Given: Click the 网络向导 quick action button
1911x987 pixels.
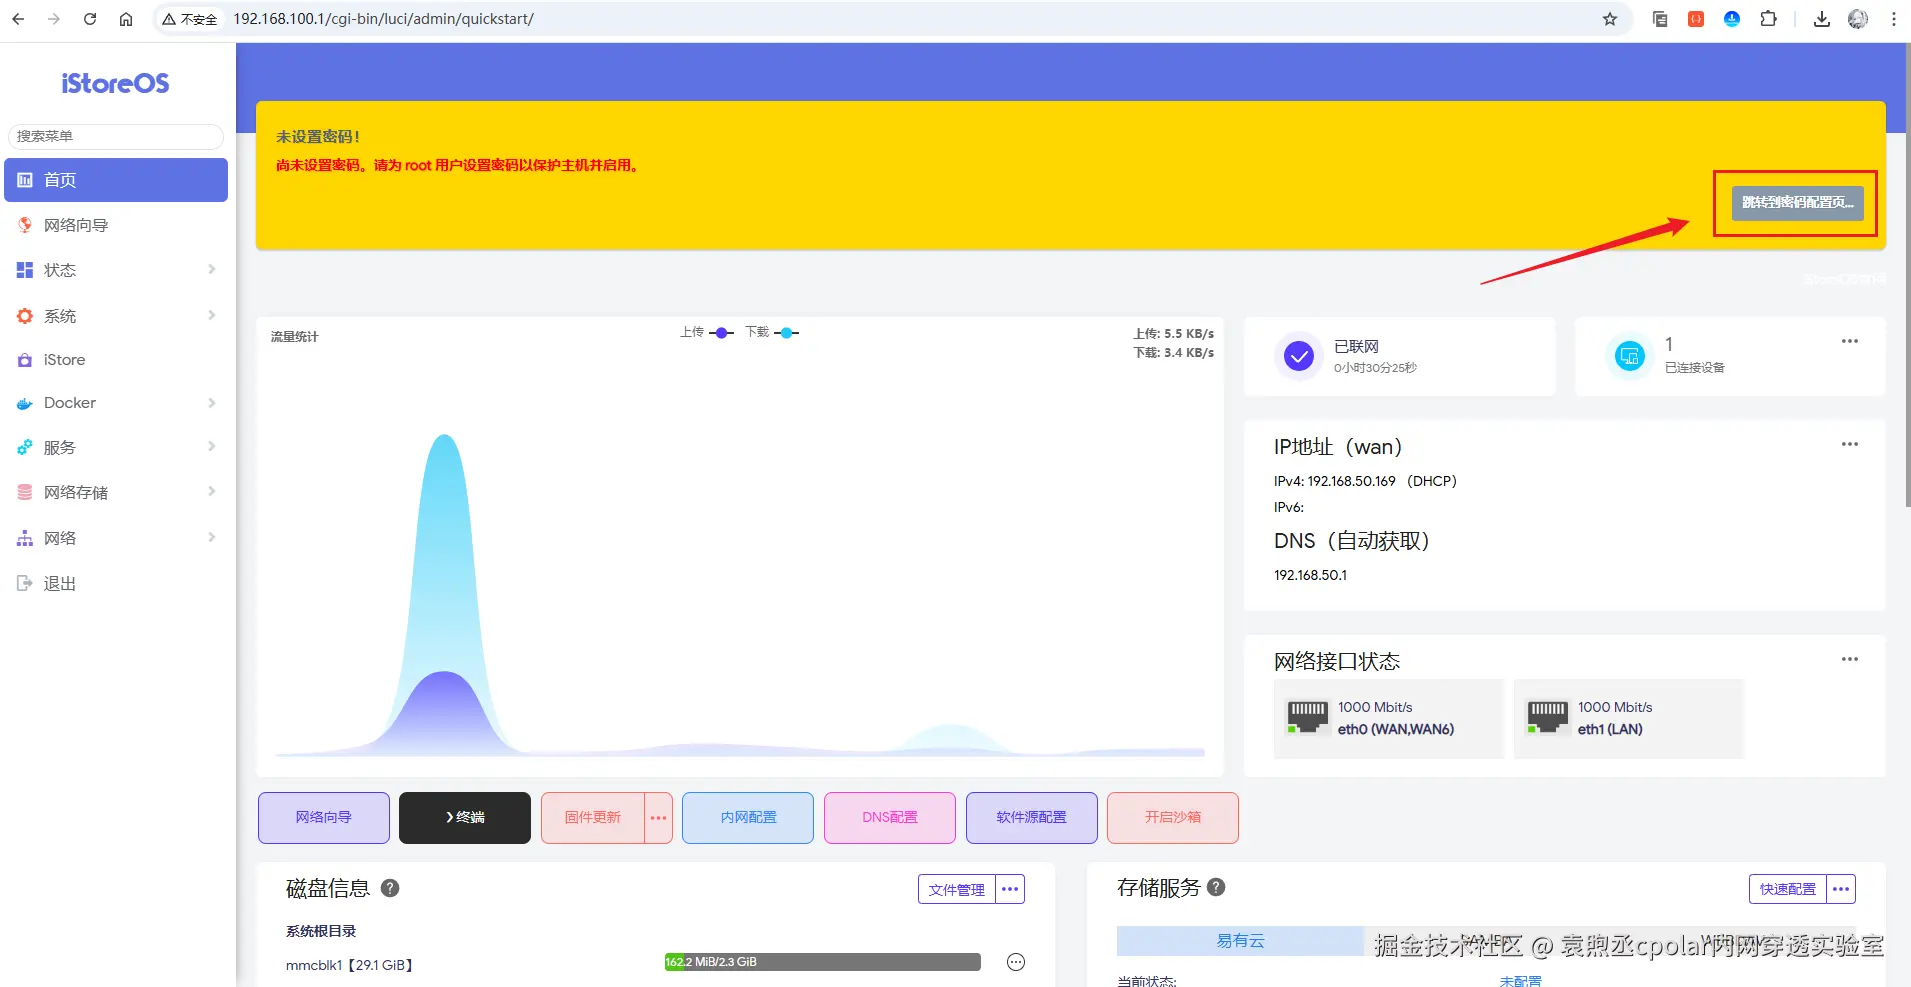Looking at the screenshot, I should click(324, 818).
